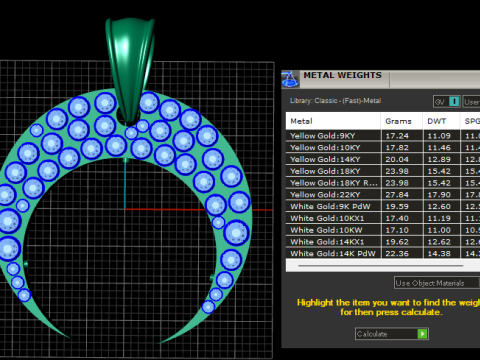Select the White Gold:14K PdW row

coord(383,253)
